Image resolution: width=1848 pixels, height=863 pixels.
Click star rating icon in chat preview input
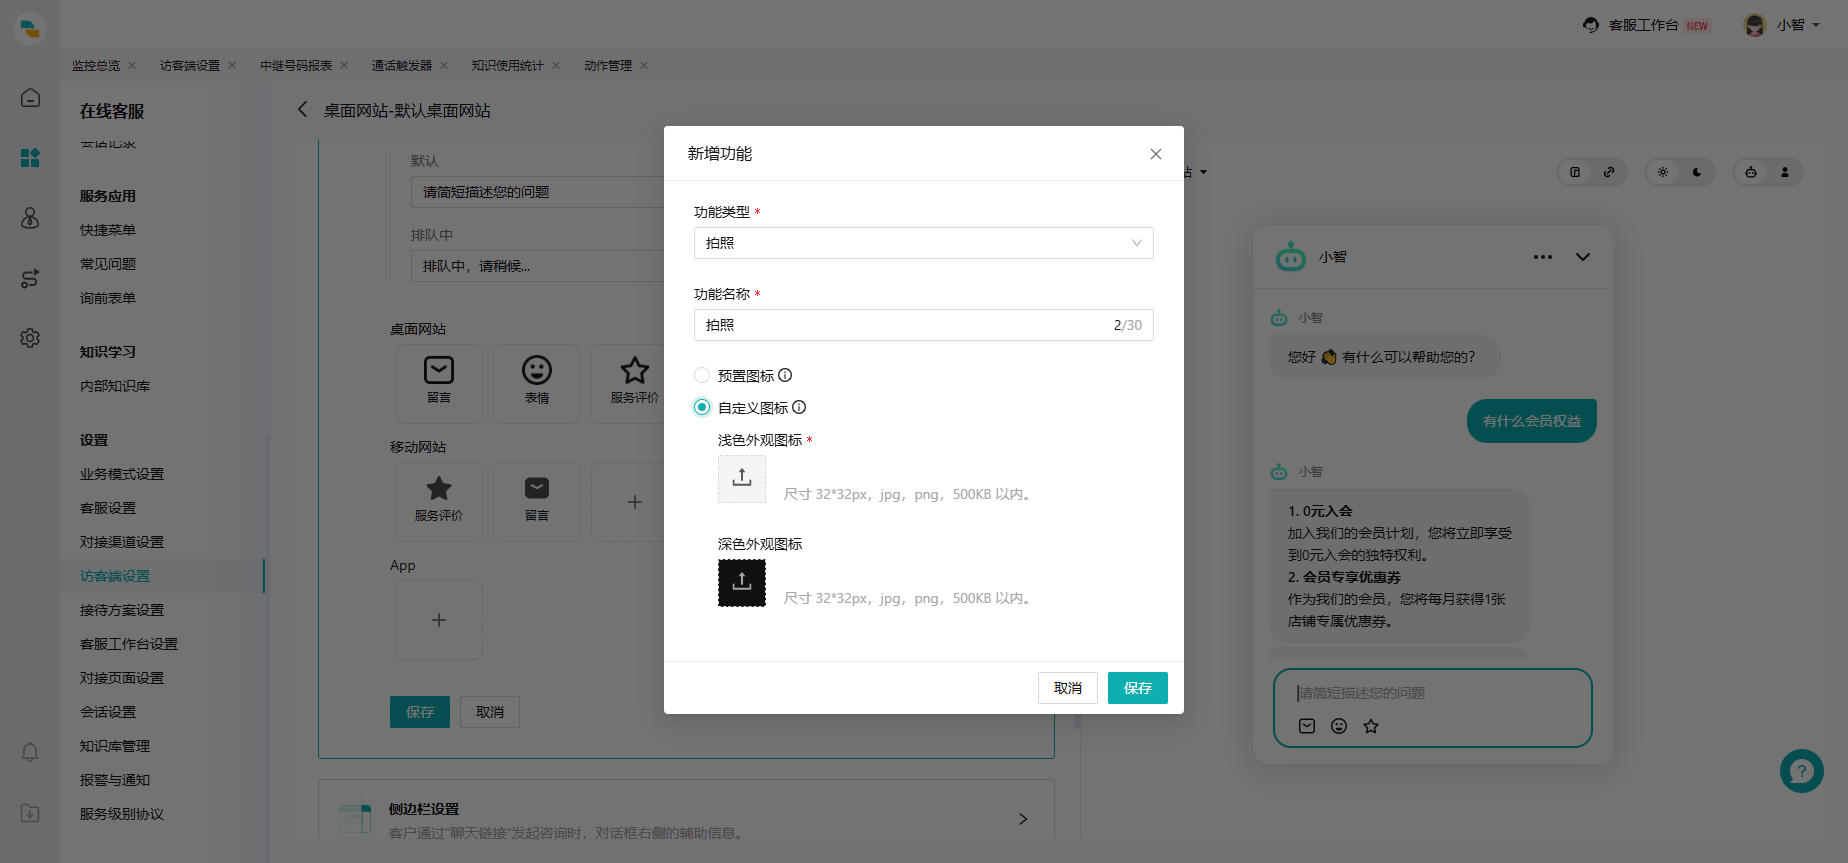point(1371,726)
